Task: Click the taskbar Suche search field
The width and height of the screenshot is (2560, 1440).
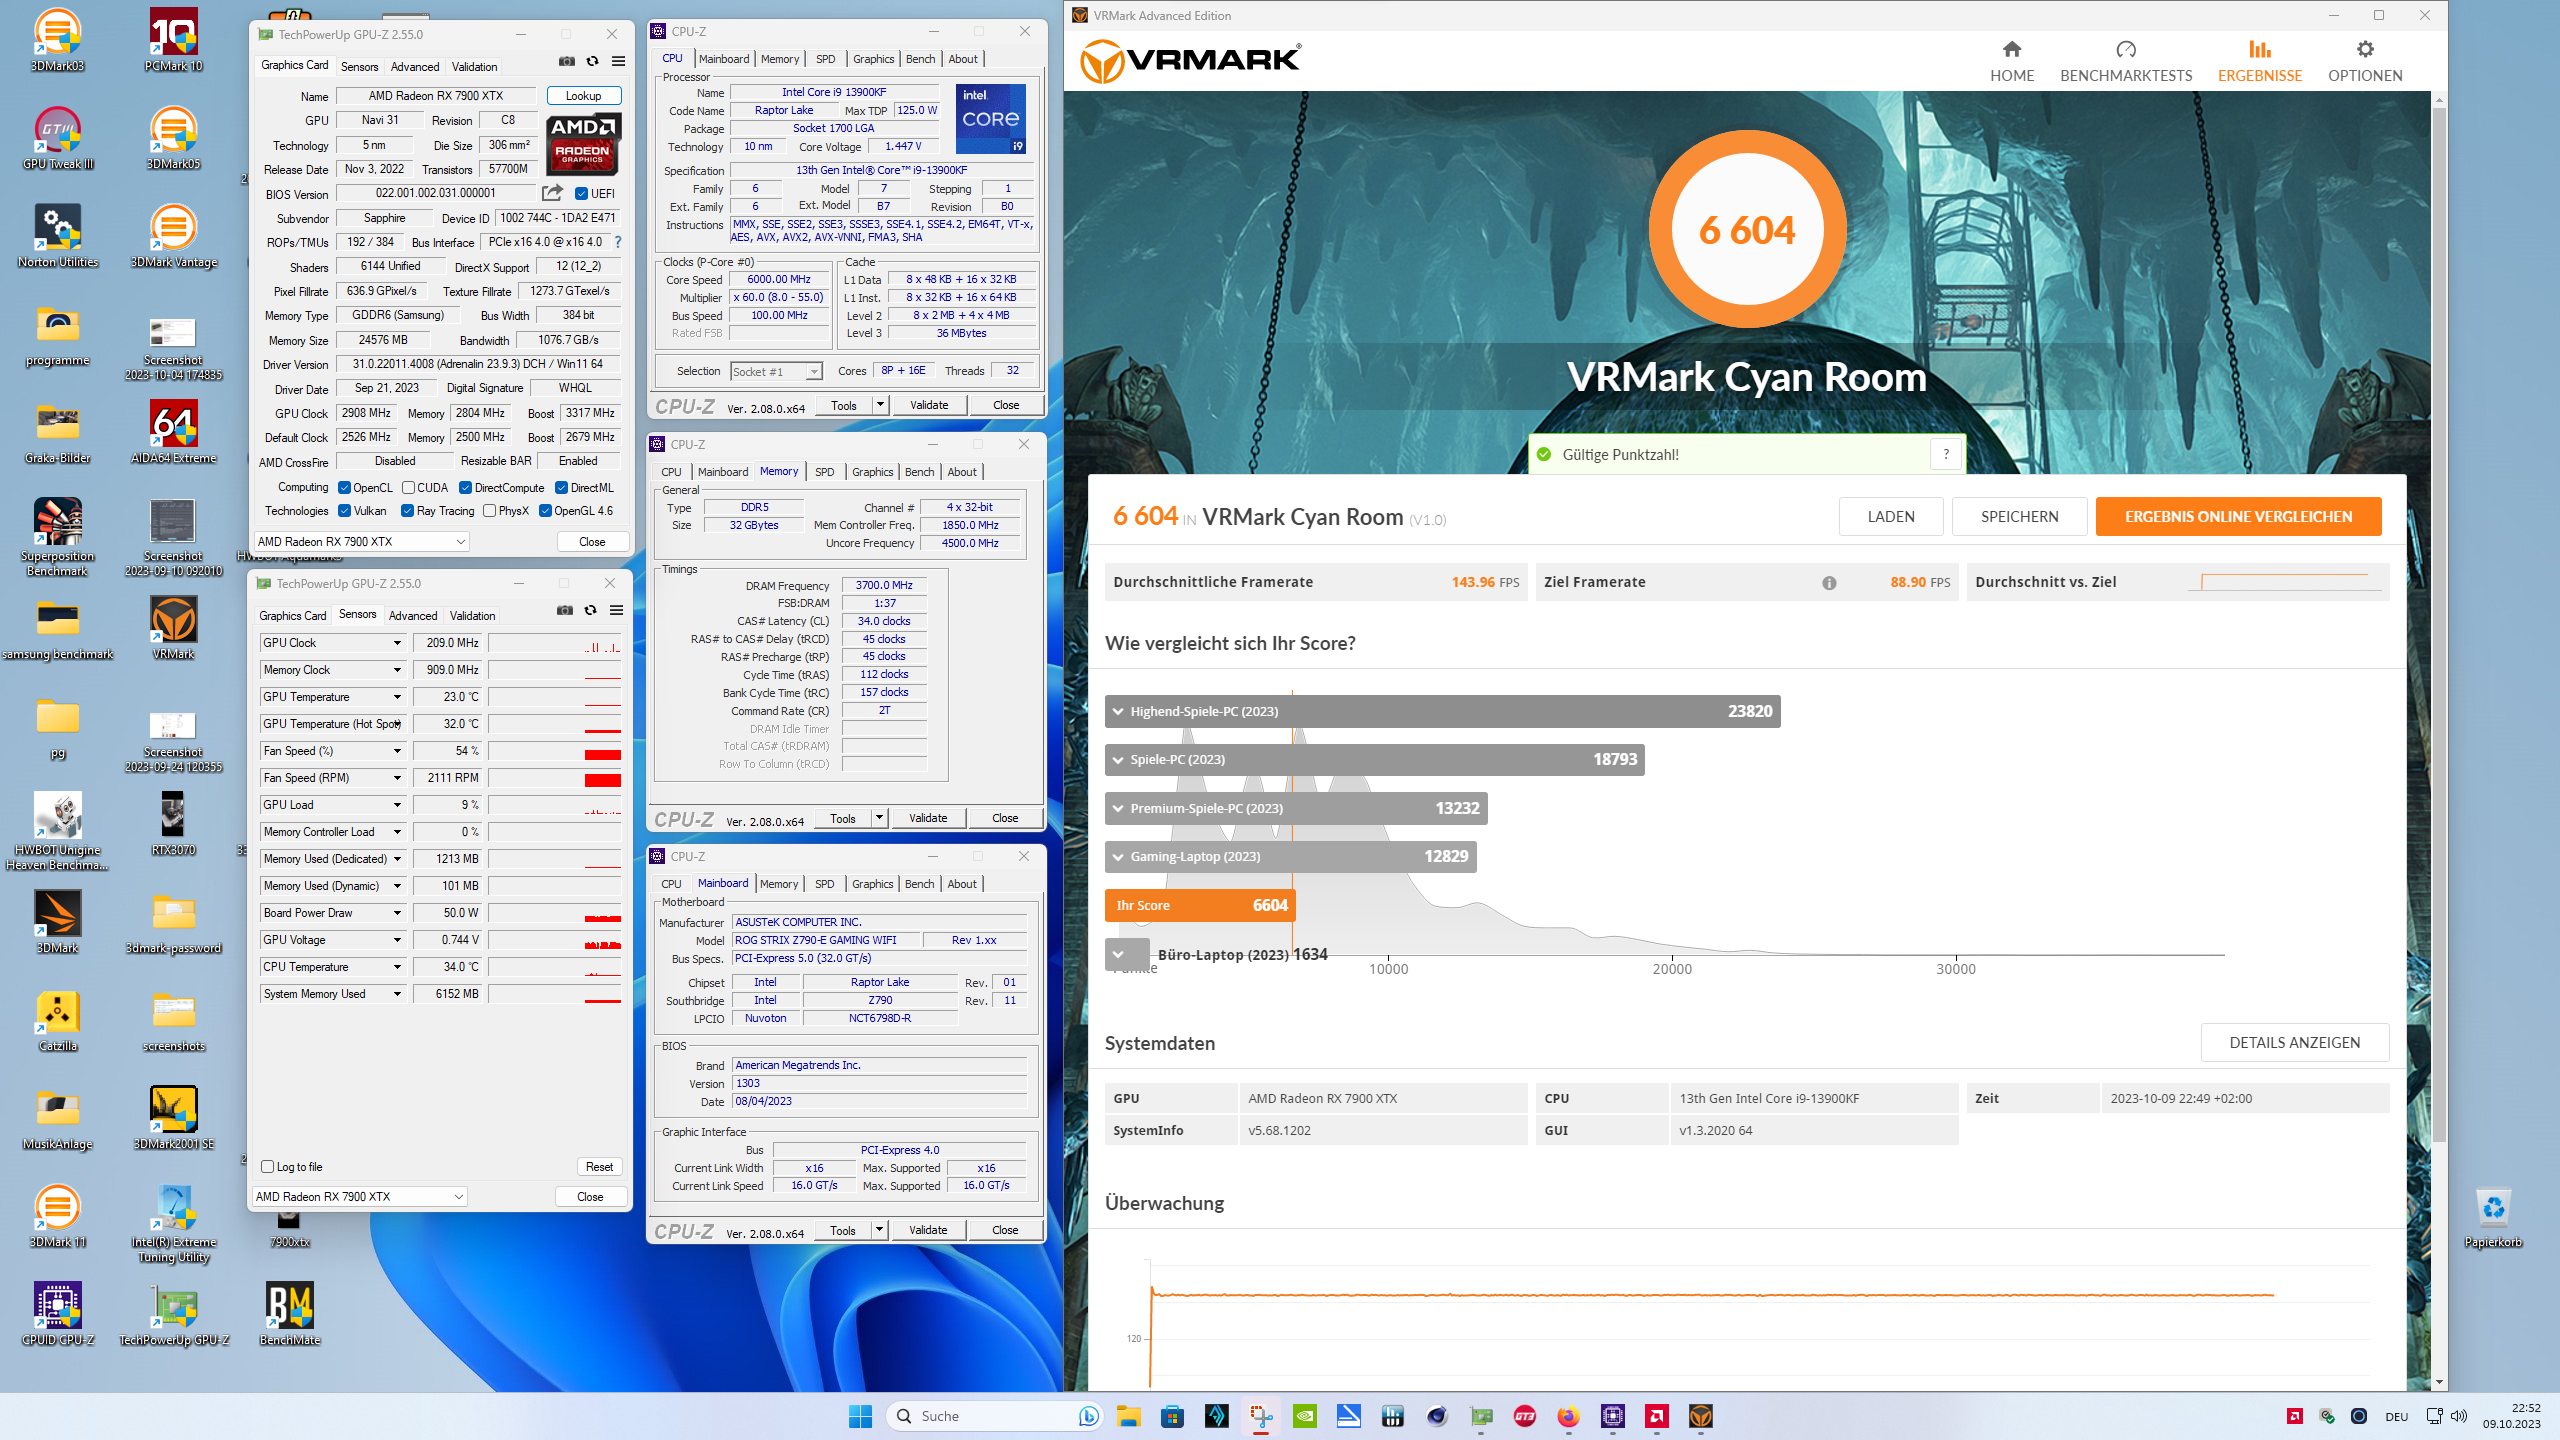Action: (x=994, y=1416)
